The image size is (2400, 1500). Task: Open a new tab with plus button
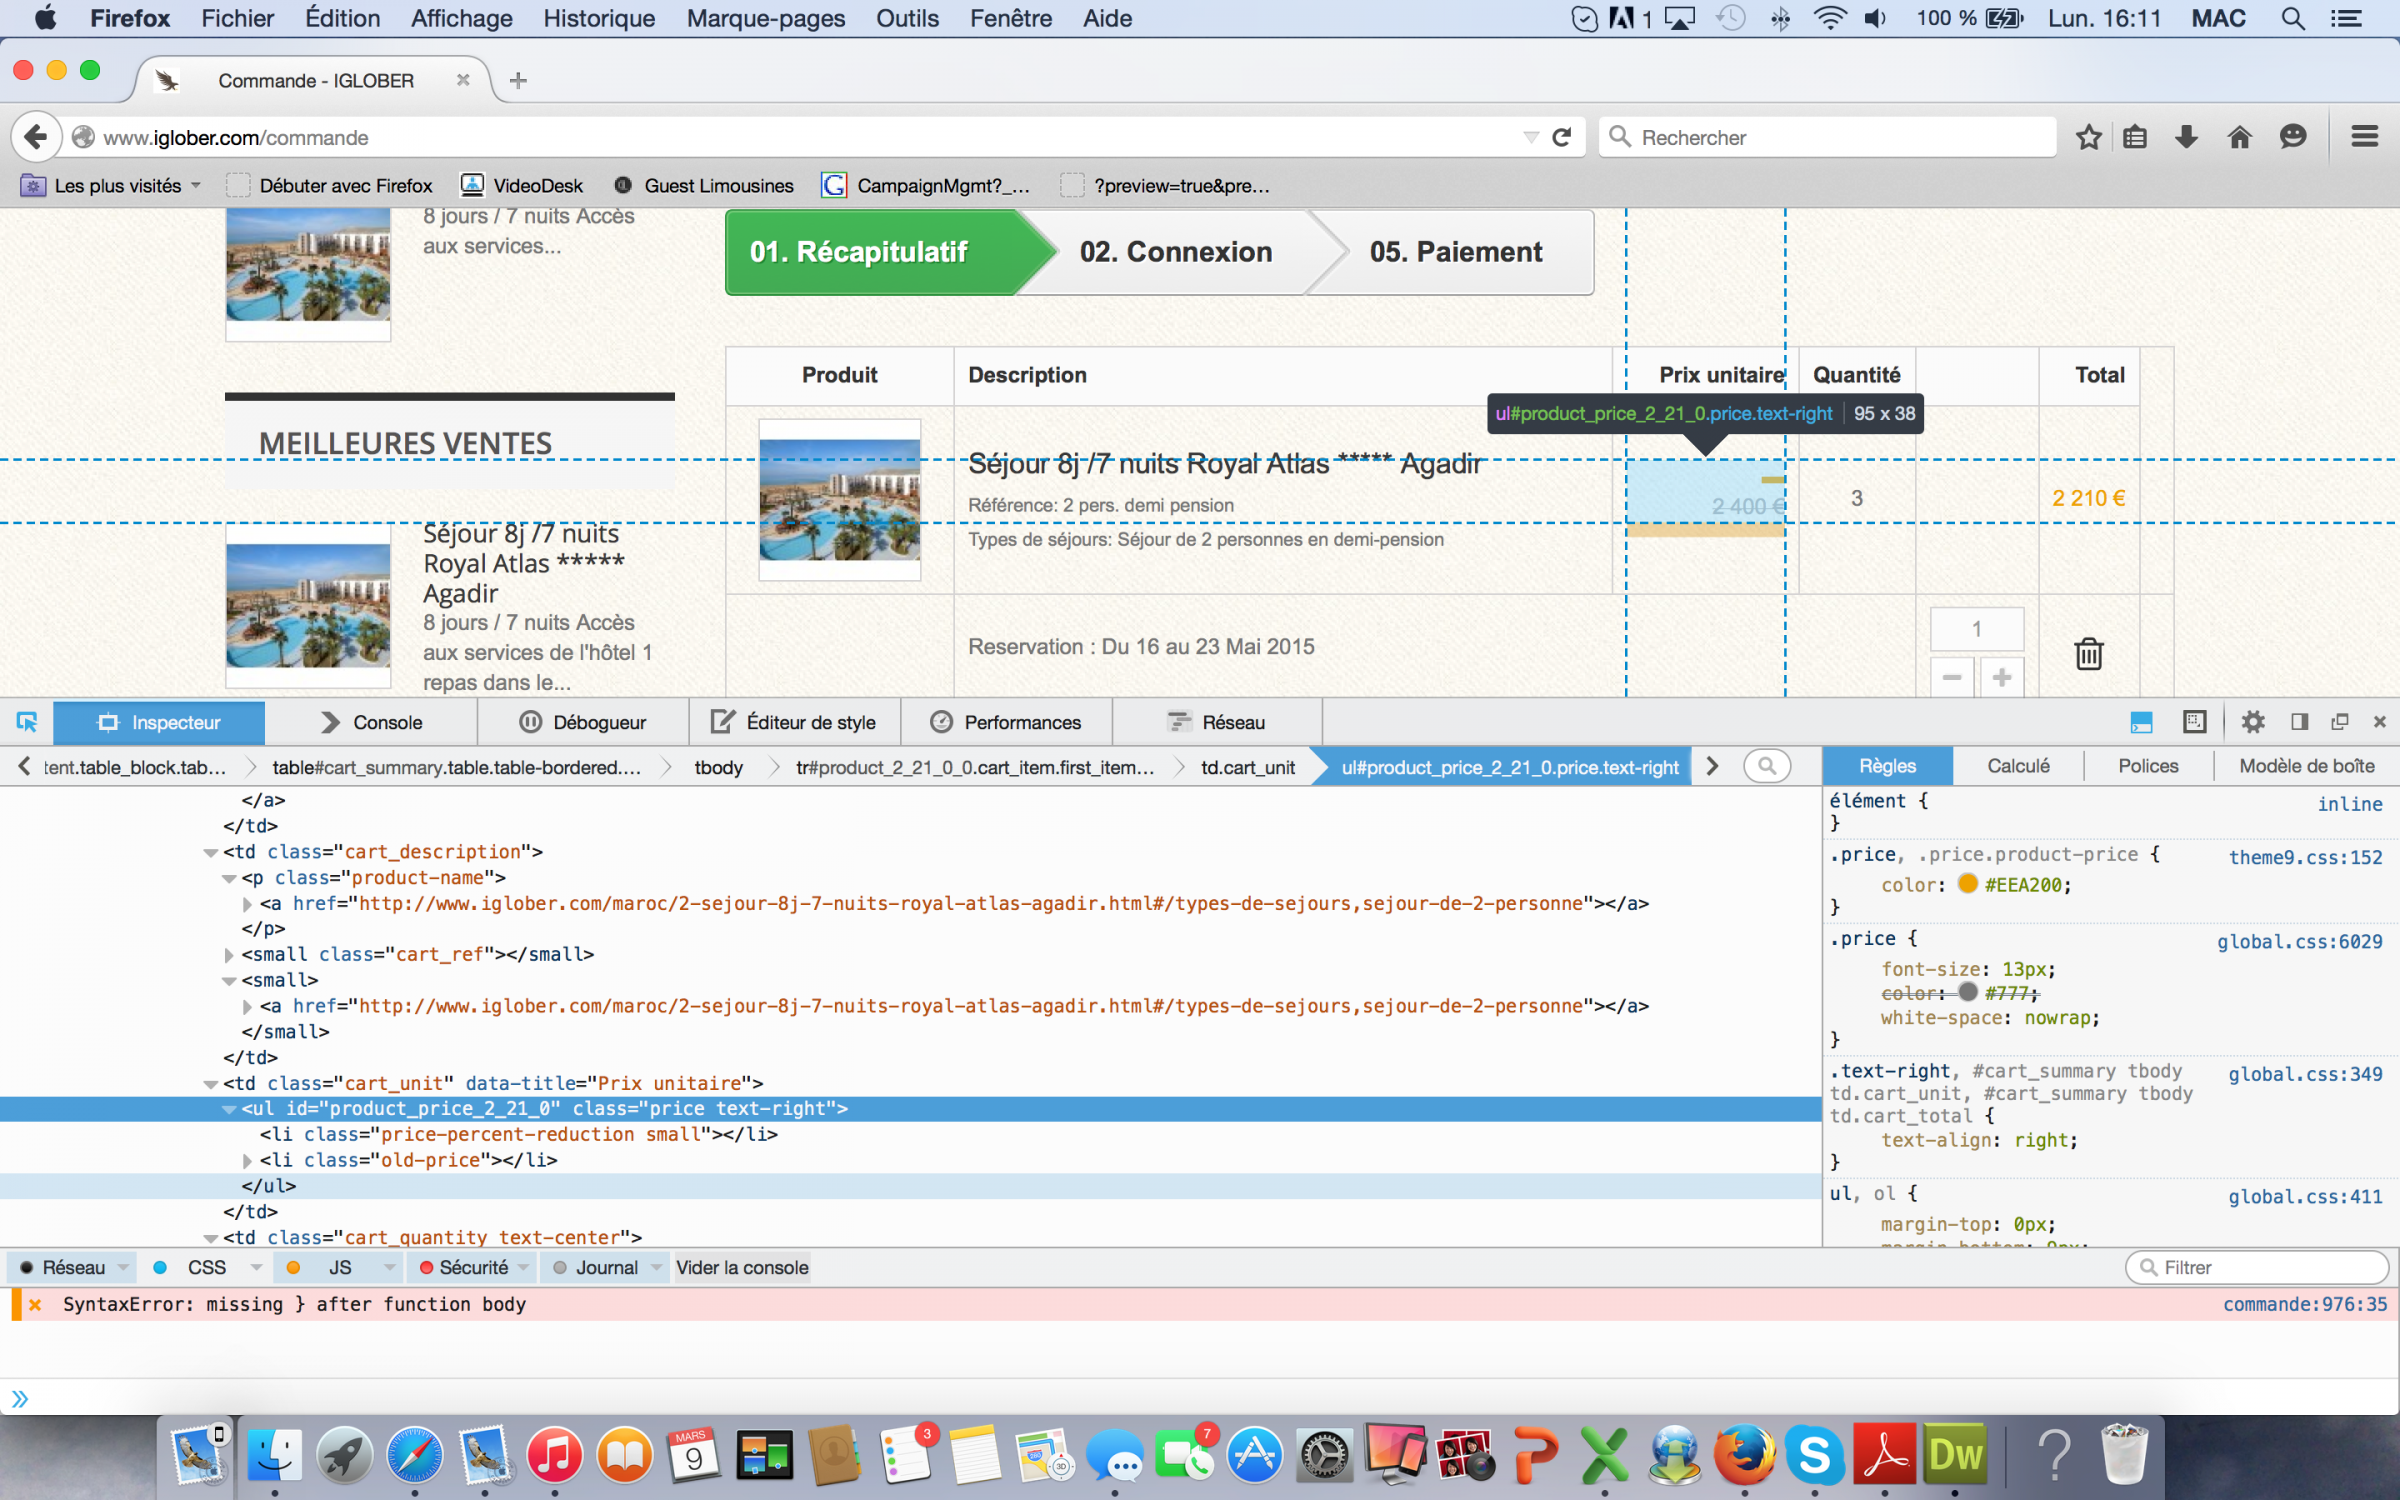point(518,81)
